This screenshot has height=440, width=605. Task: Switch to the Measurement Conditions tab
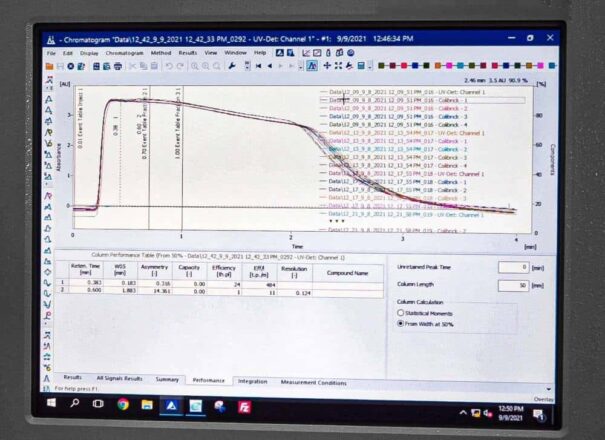point(313,382)
